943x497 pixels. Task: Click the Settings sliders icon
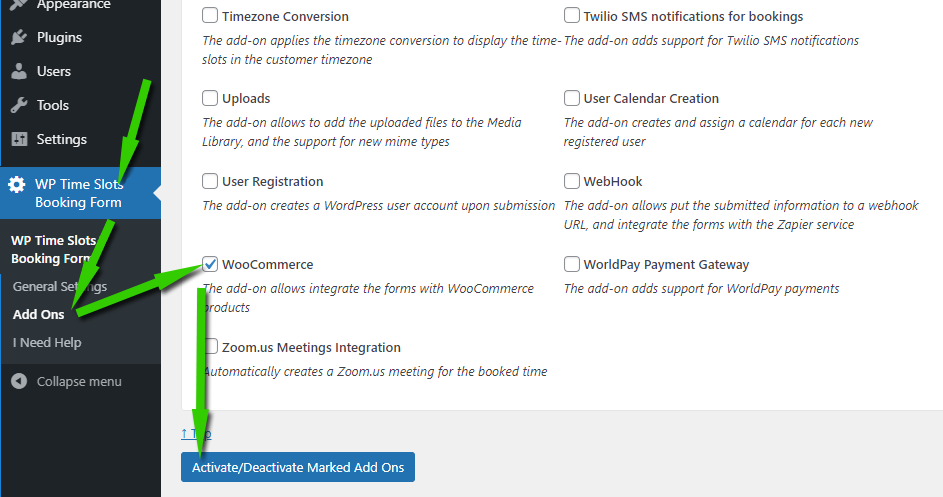[18, 140]
